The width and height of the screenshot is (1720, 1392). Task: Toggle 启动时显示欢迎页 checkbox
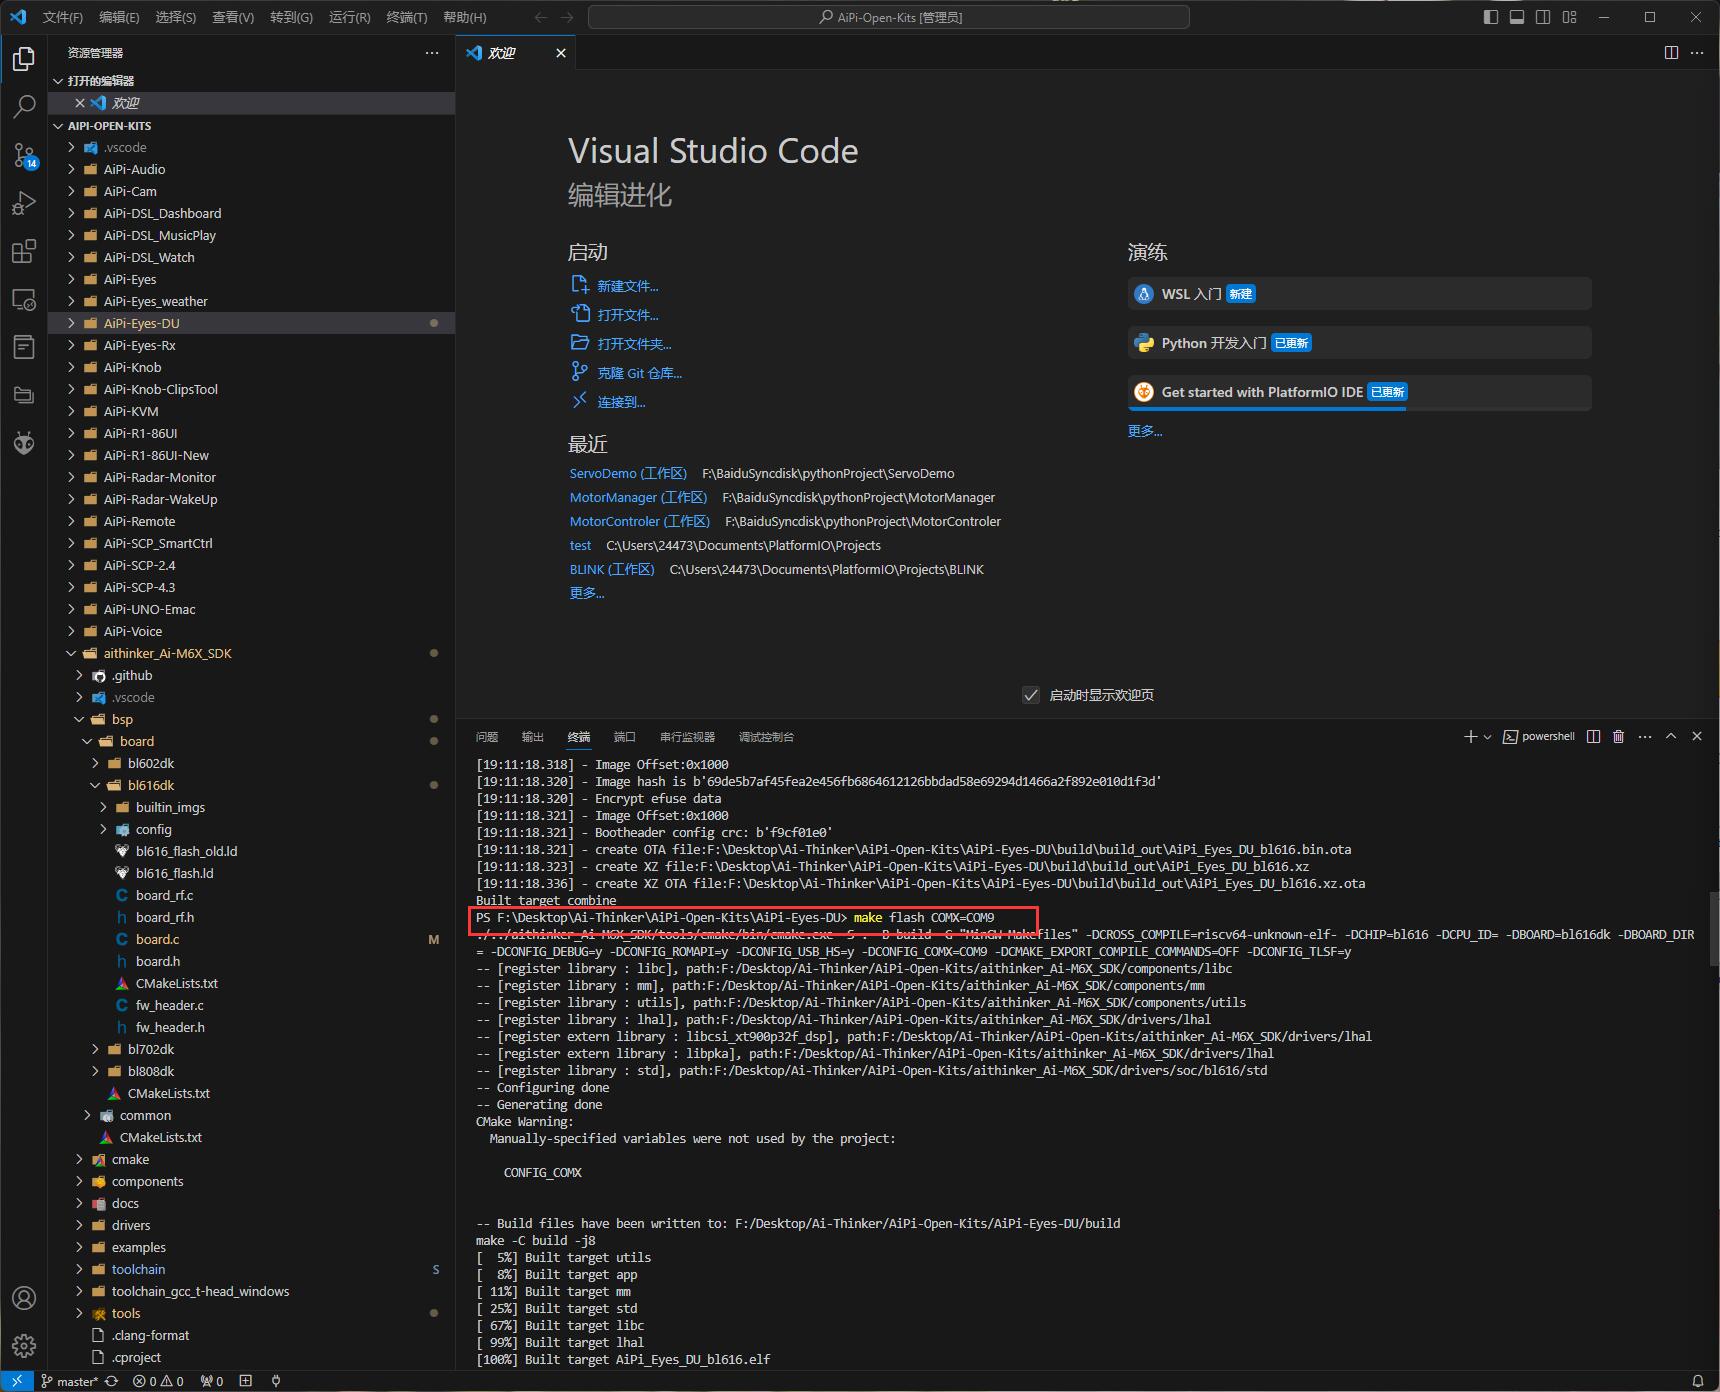1031,695
